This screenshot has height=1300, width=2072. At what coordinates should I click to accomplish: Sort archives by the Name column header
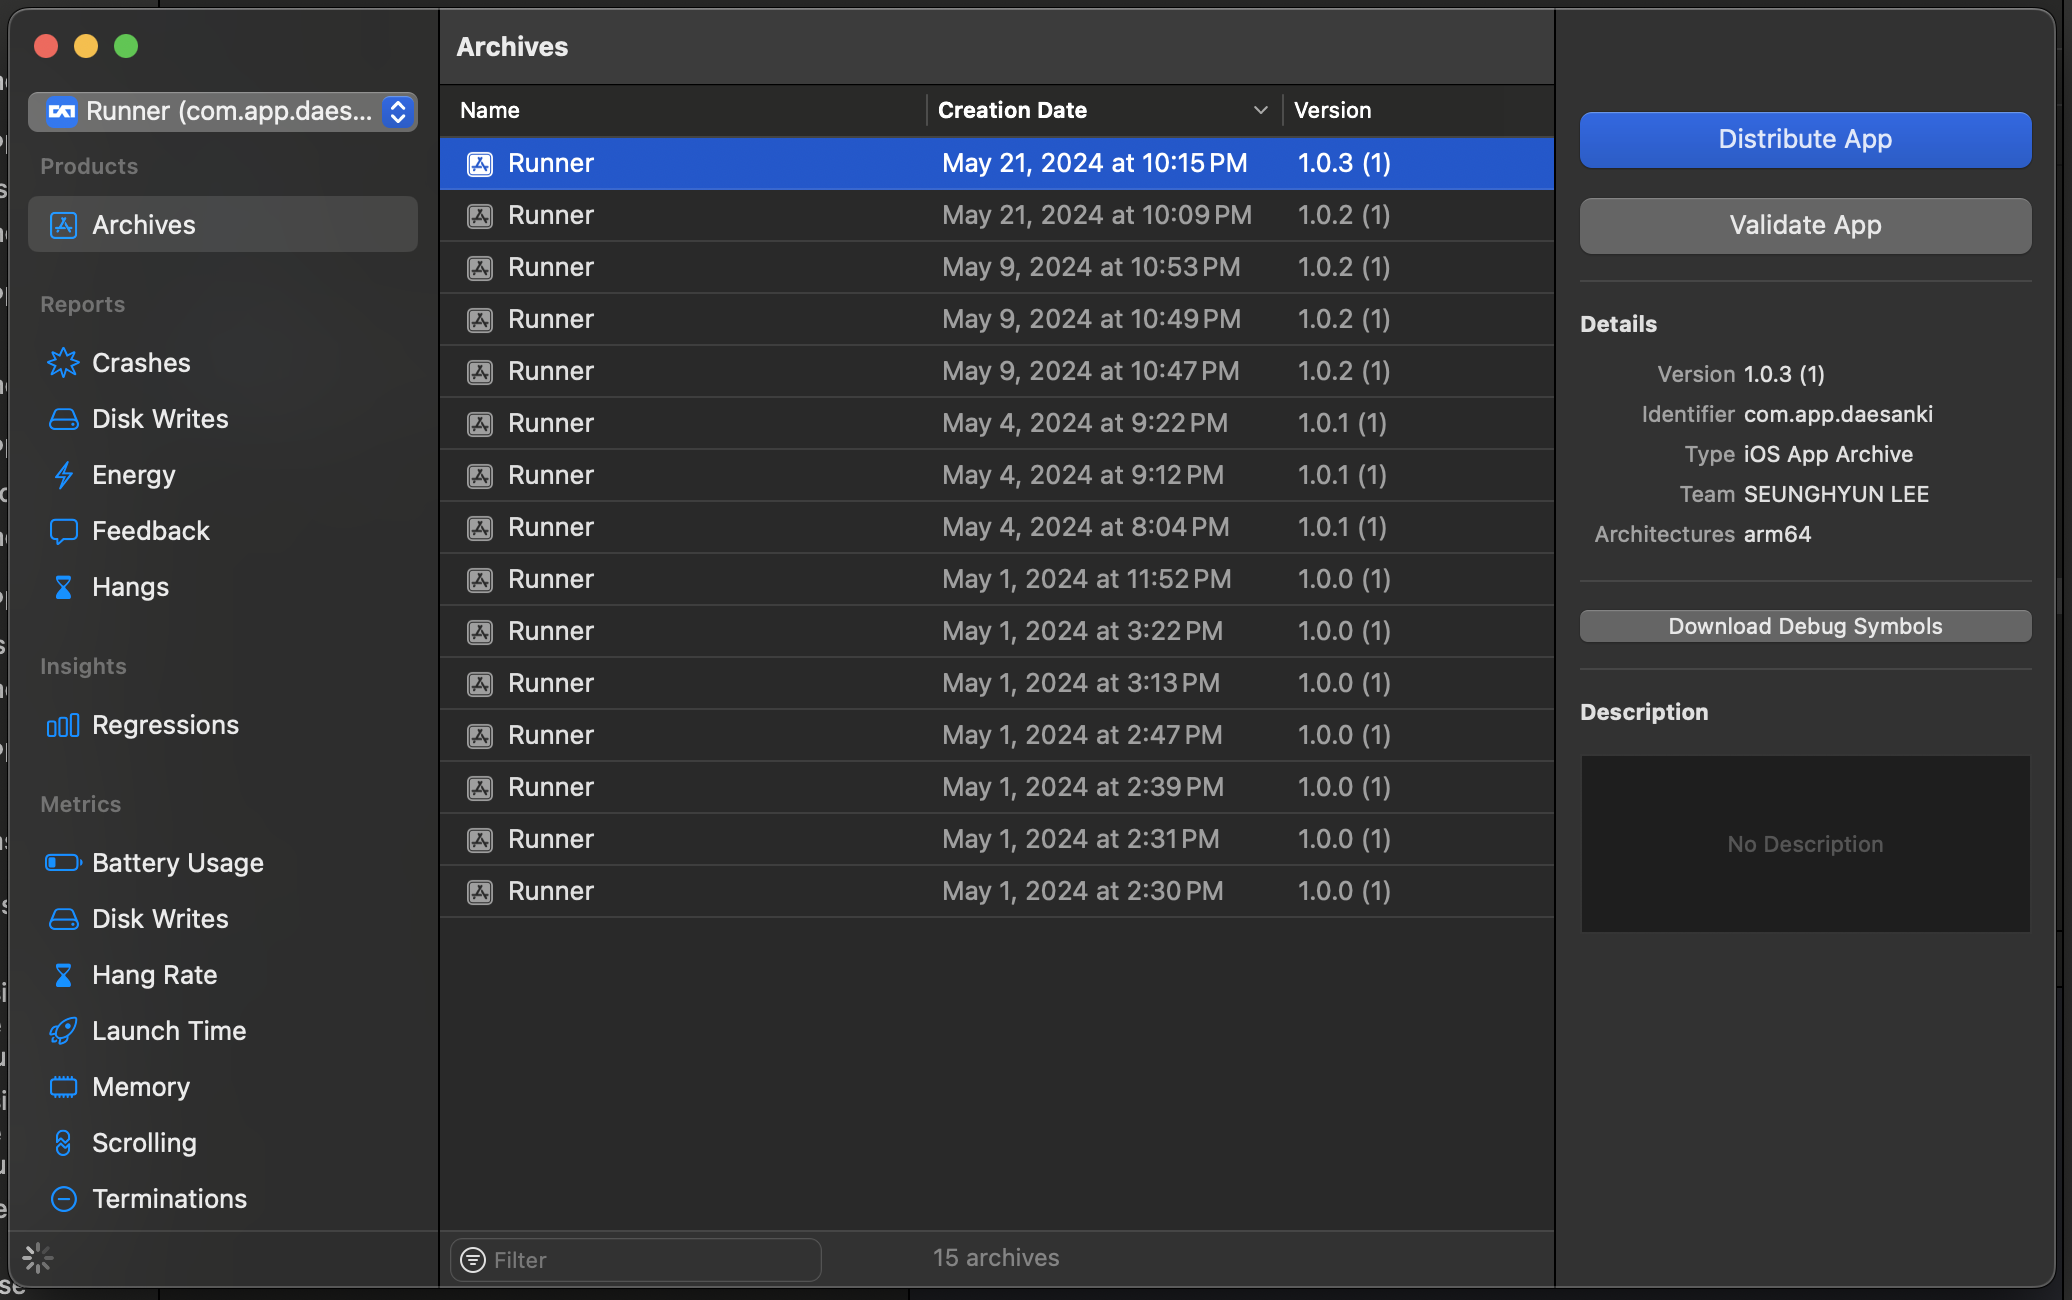[490, 110]
